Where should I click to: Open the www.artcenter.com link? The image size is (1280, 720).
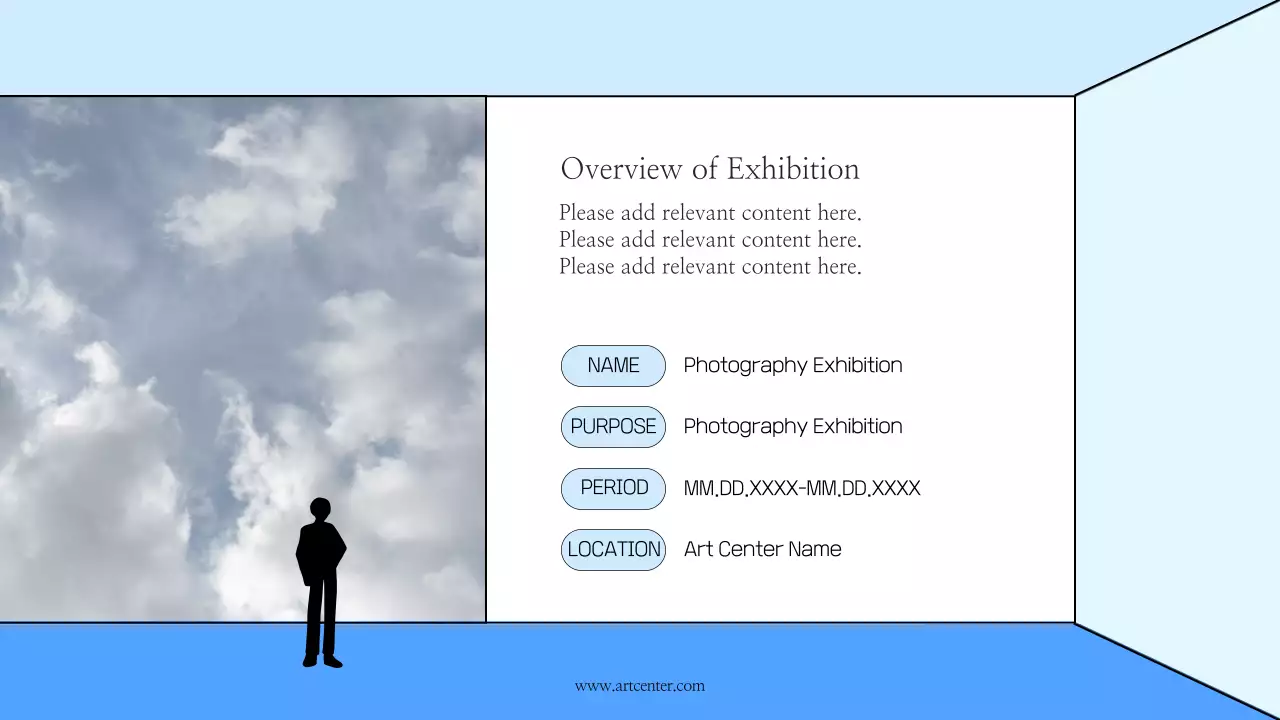639,686
